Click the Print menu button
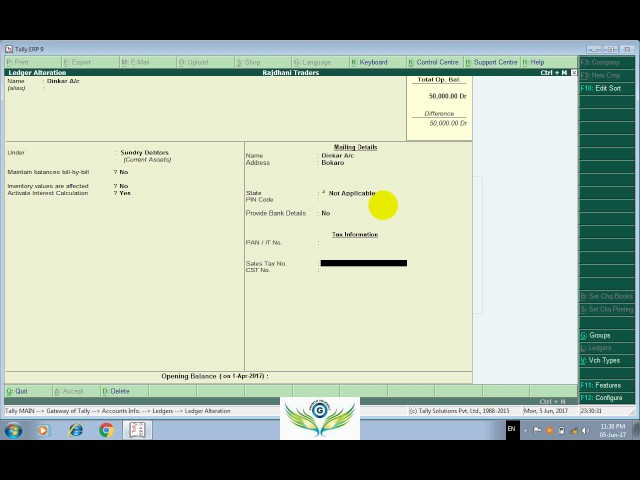Screen dimensions: 640x480 (33, 62)
